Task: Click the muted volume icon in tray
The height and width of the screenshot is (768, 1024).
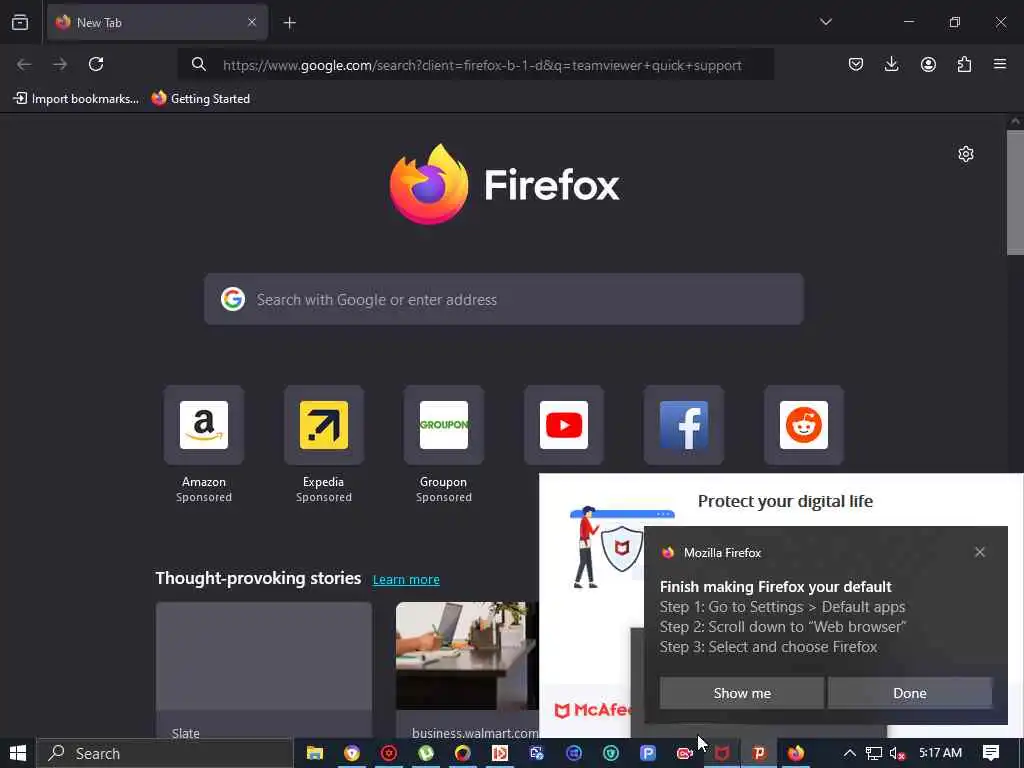Action: tap(898, 753)
